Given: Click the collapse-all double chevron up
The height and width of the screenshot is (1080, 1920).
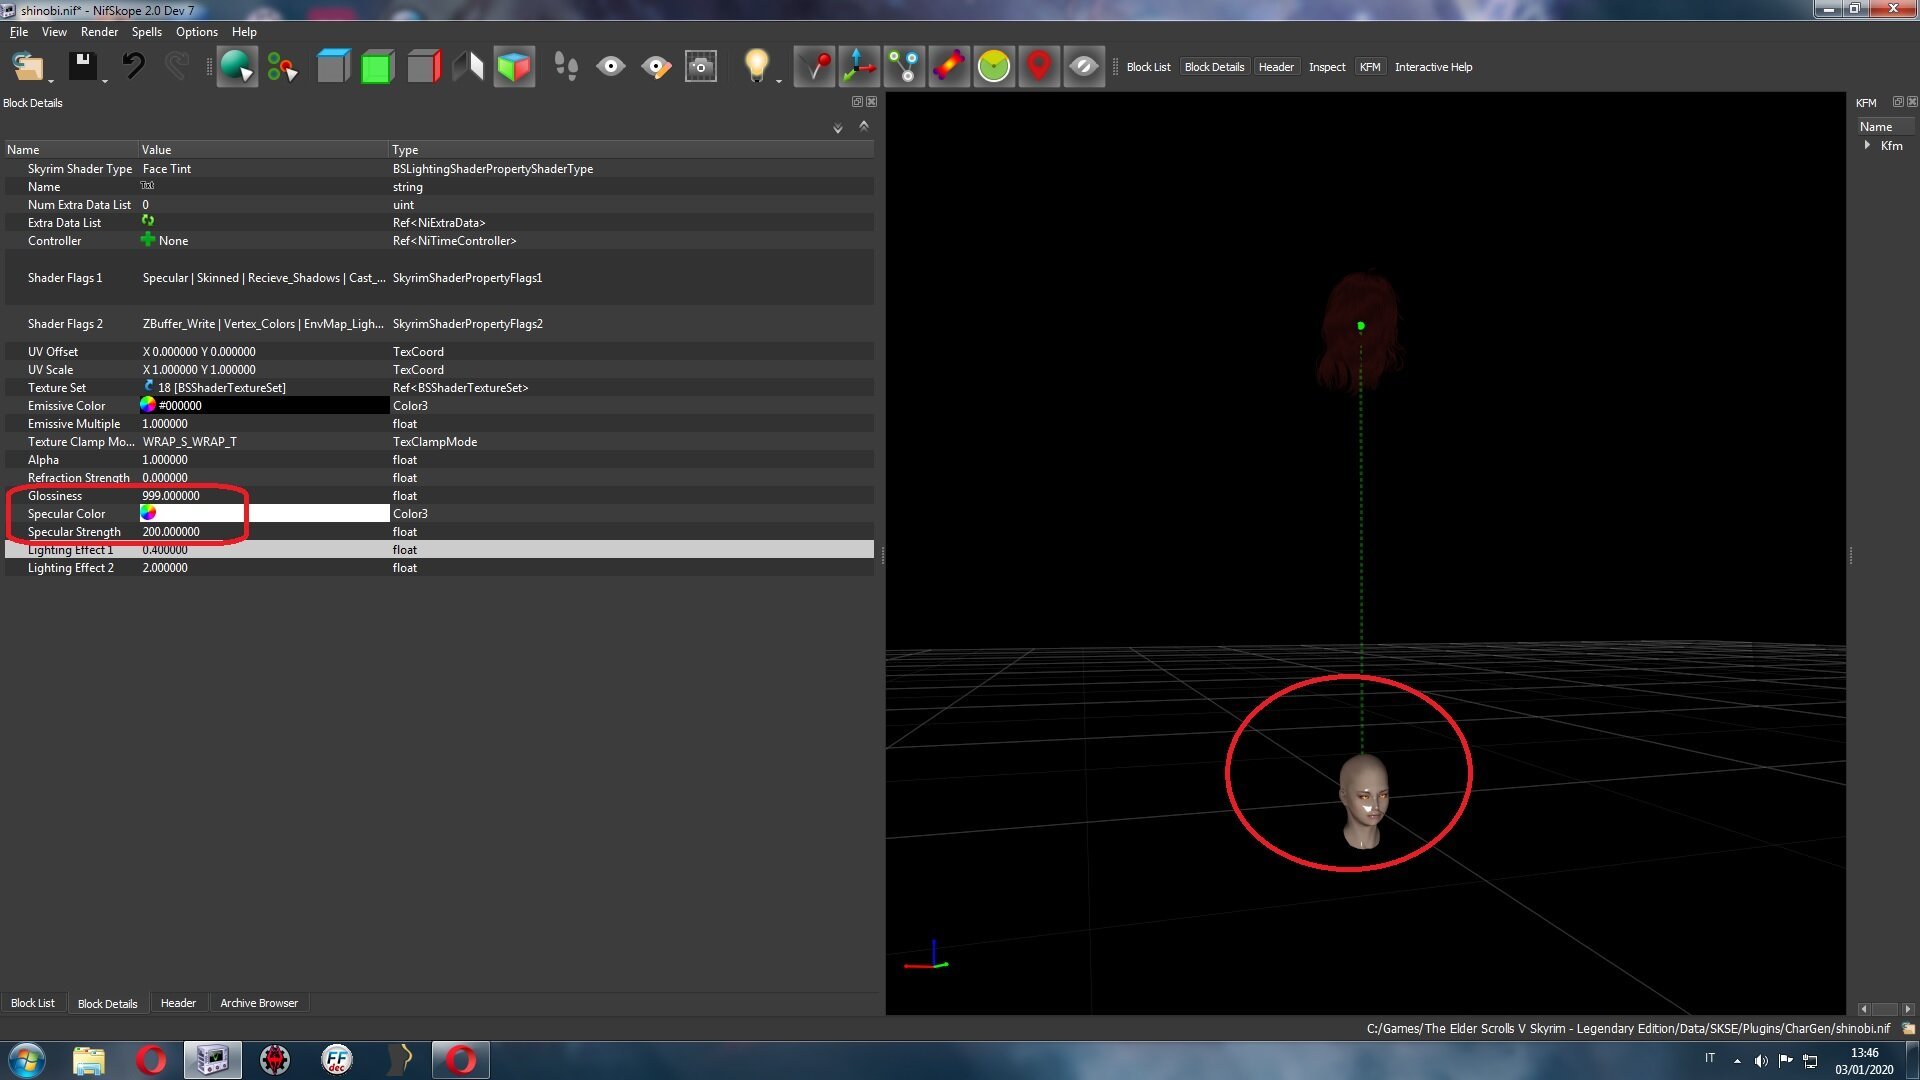Looking at the screenshot, I should click(x=864, y=126).
